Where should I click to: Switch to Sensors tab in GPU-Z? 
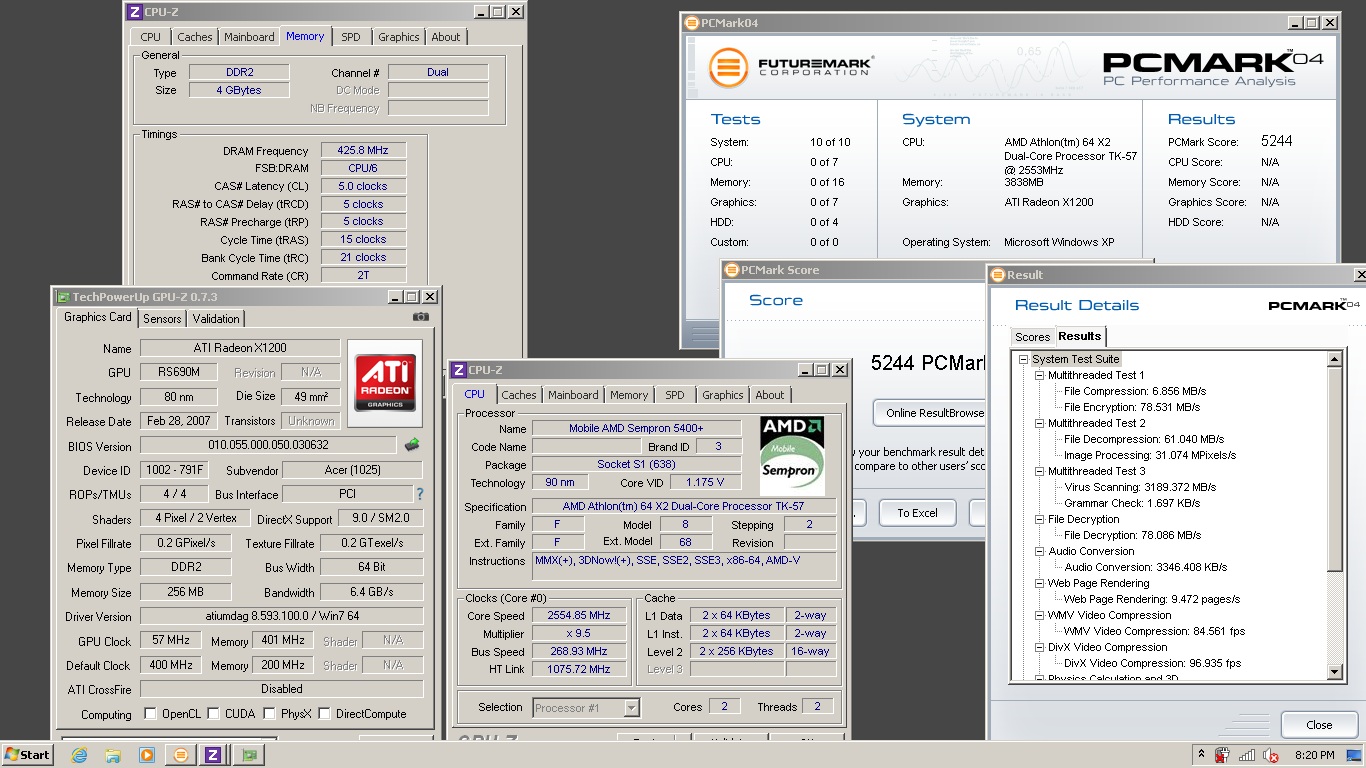pyautogui.click(x=162, y=319)
